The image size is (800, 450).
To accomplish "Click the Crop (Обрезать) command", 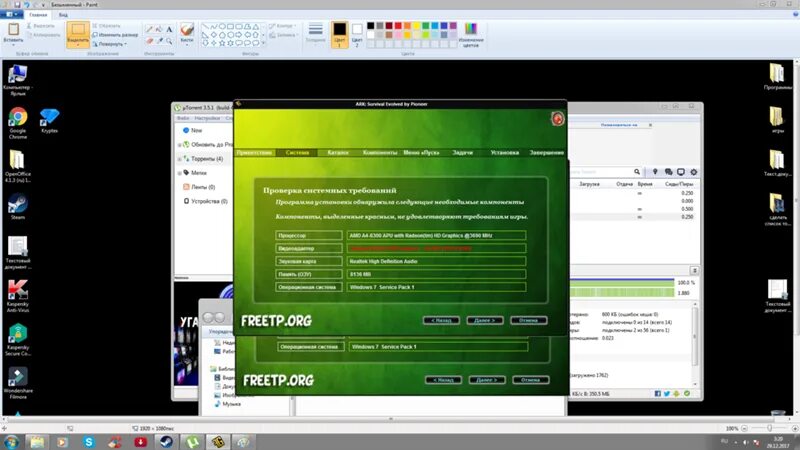I will click(107, 26).
